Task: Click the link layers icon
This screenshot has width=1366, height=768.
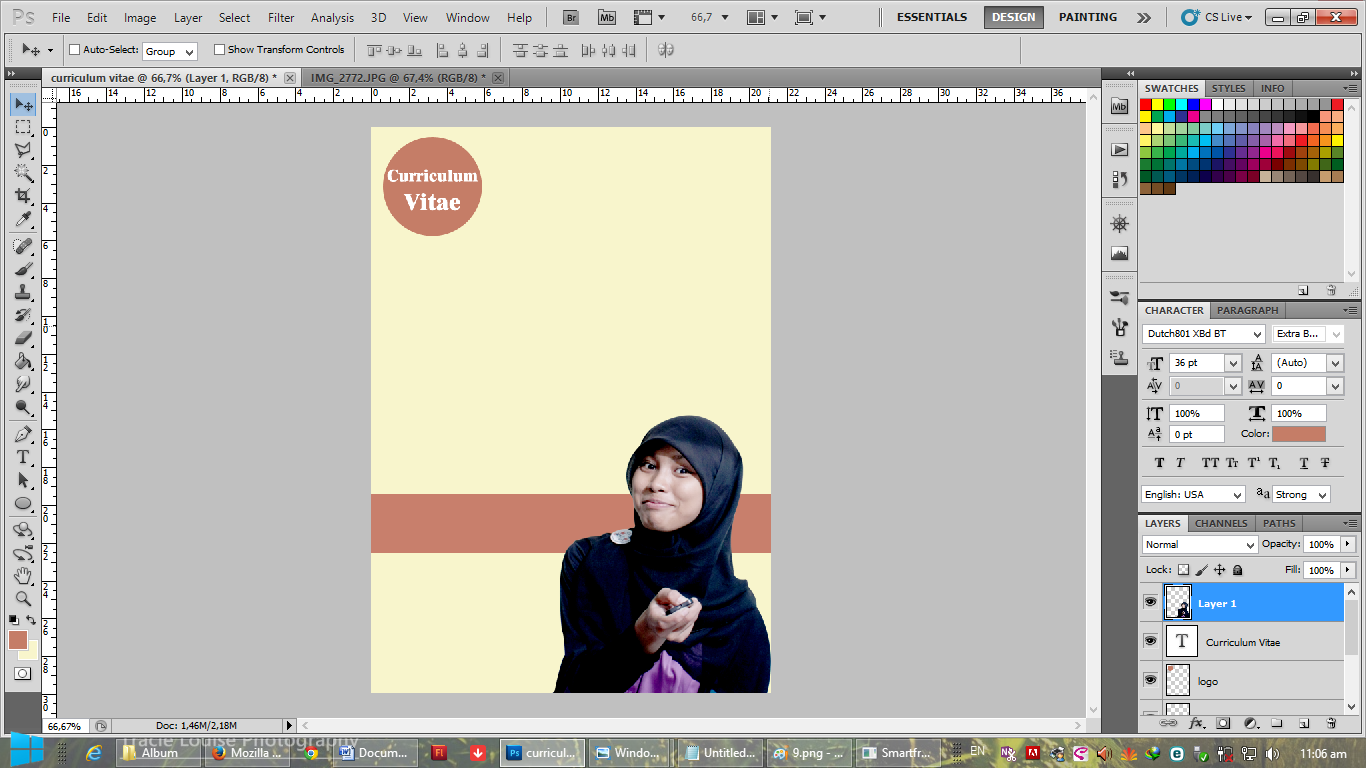Action: point(1167,722)
